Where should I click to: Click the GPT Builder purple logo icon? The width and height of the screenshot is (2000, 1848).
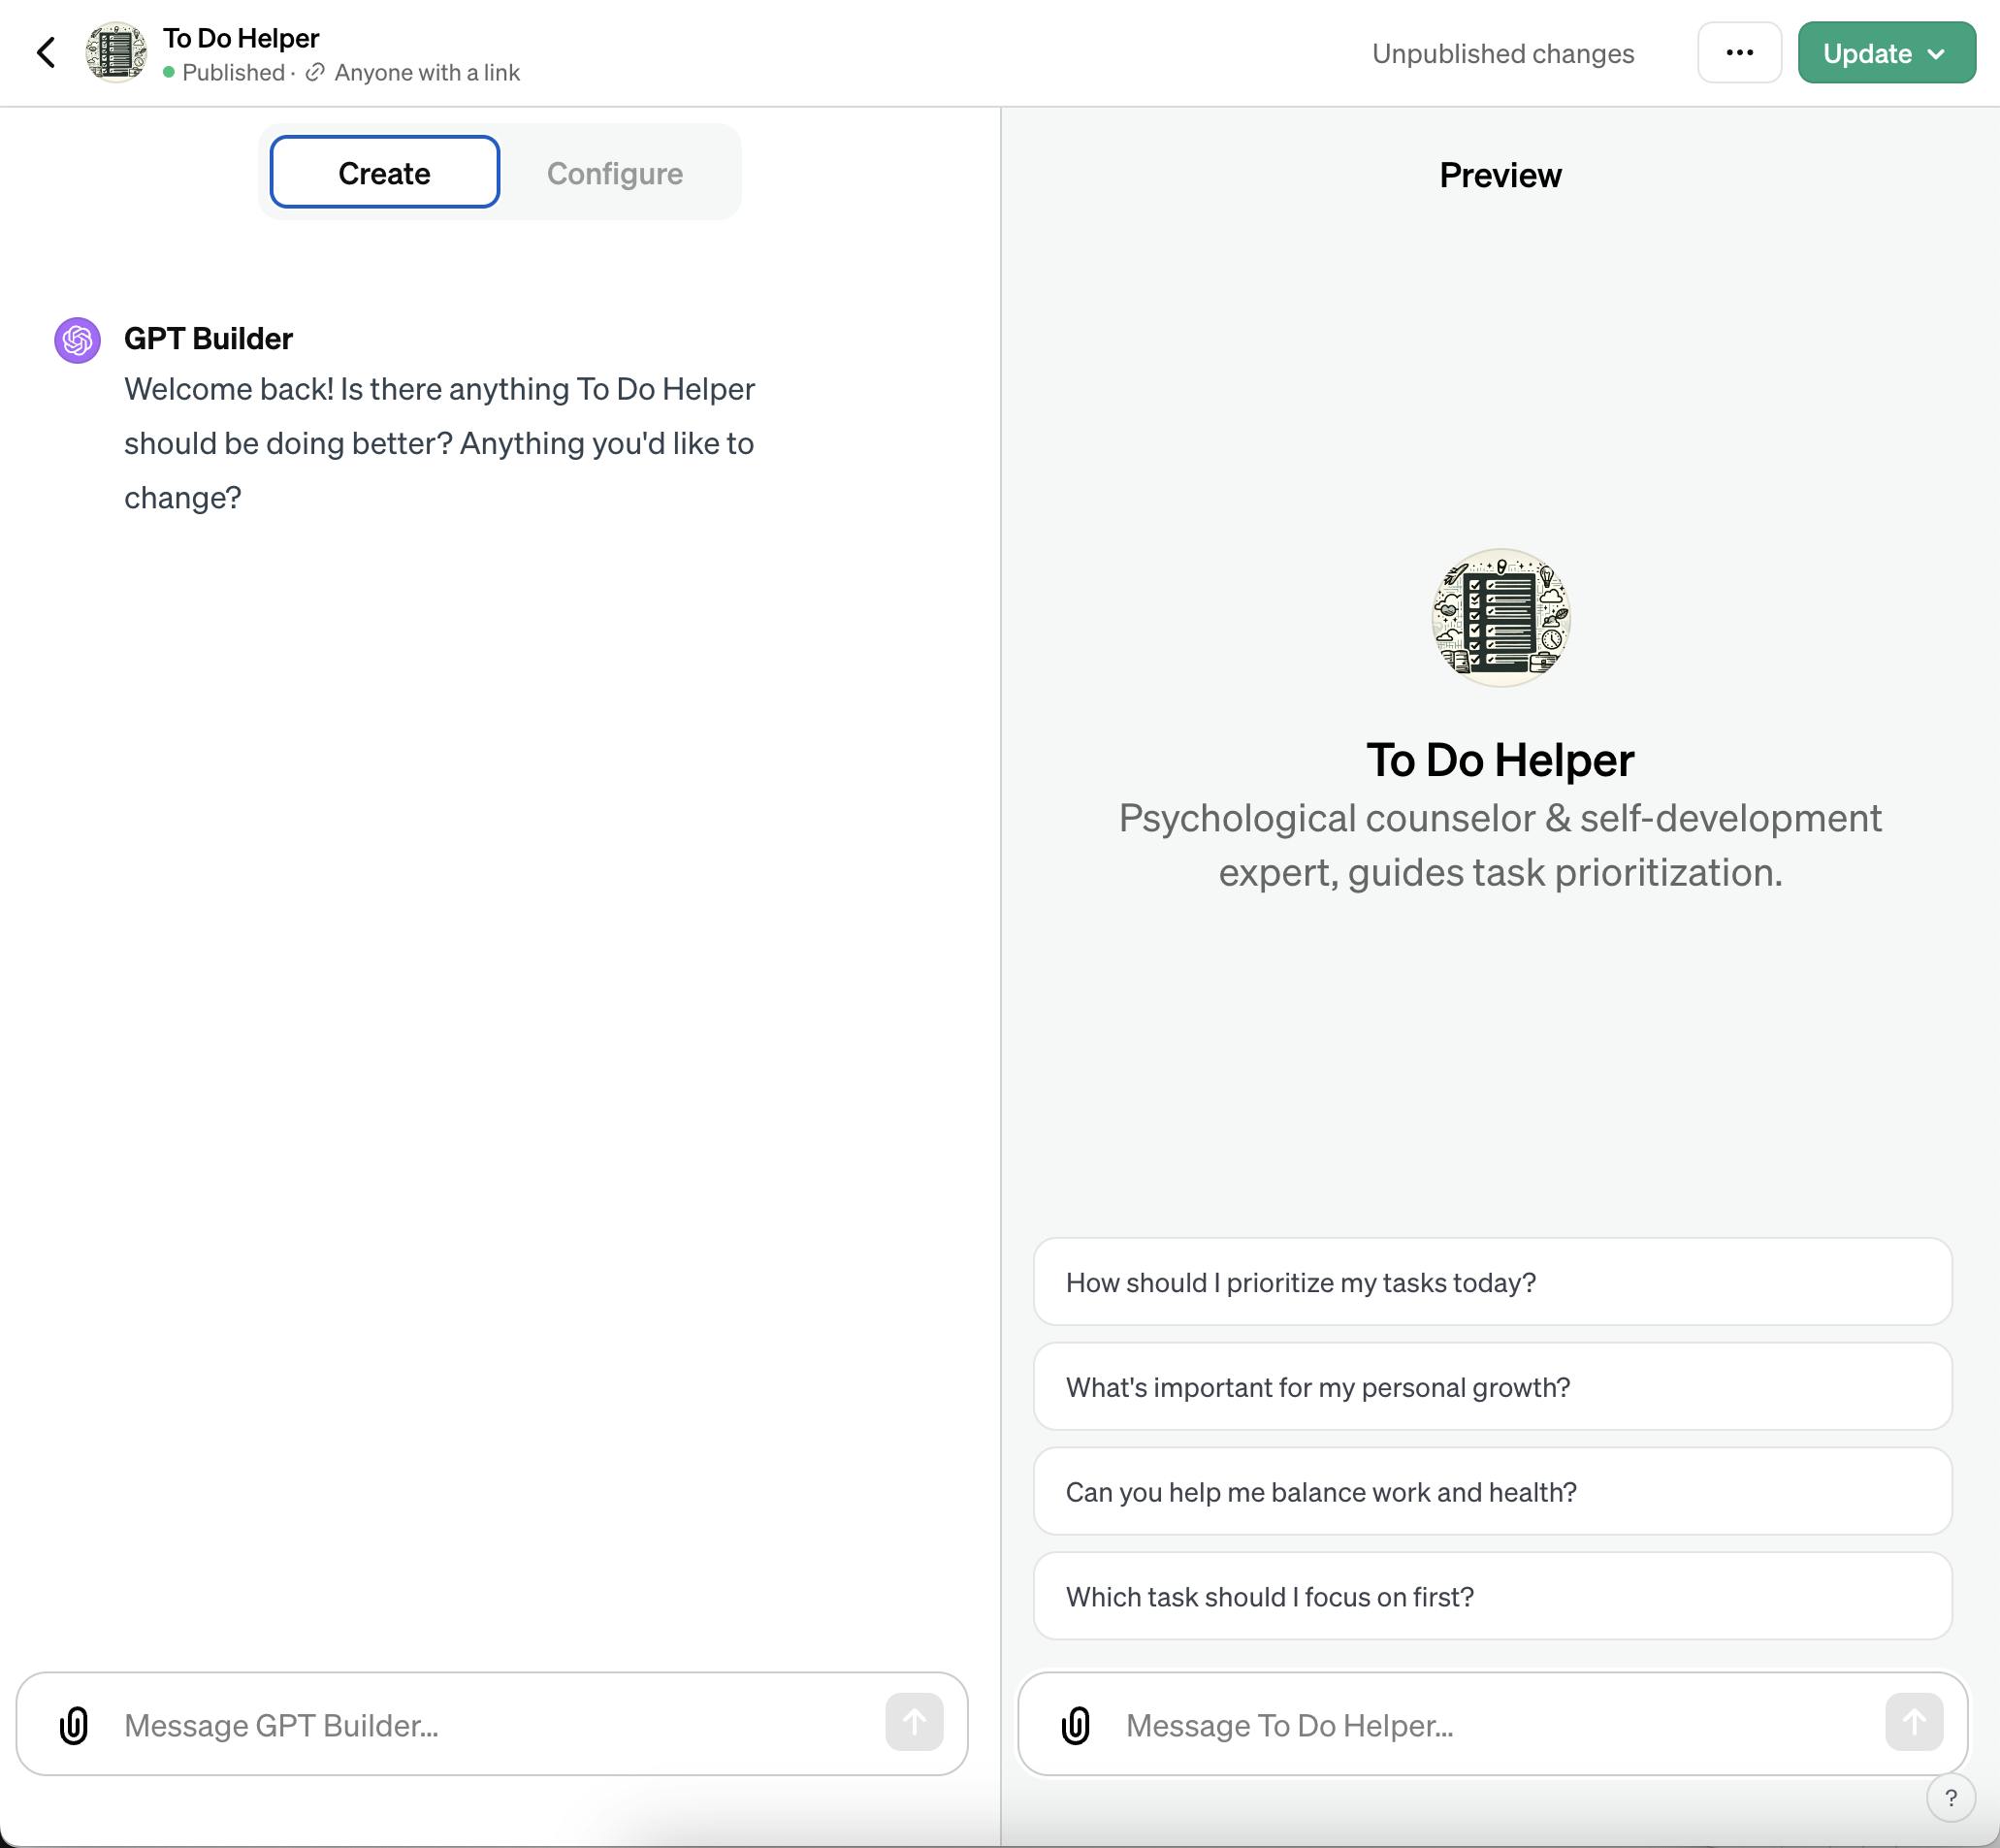click(x=77, y=340)
